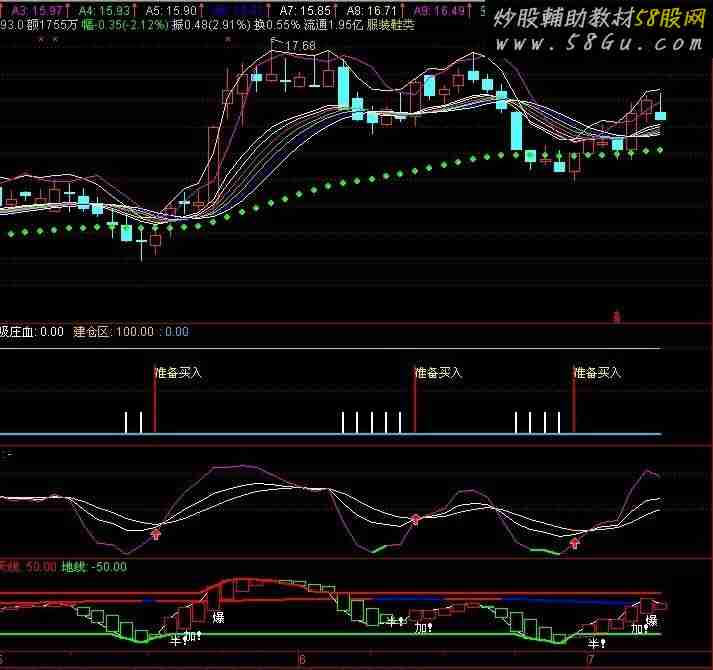Click the middle 加! marker in bottom panel

coord(423,628)
